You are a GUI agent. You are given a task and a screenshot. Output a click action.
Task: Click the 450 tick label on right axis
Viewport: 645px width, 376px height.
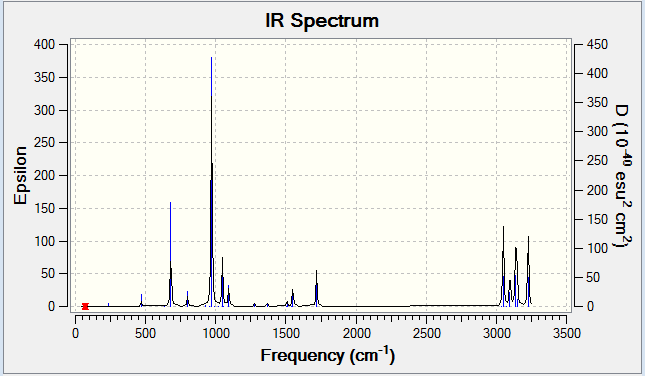point(597,44)
